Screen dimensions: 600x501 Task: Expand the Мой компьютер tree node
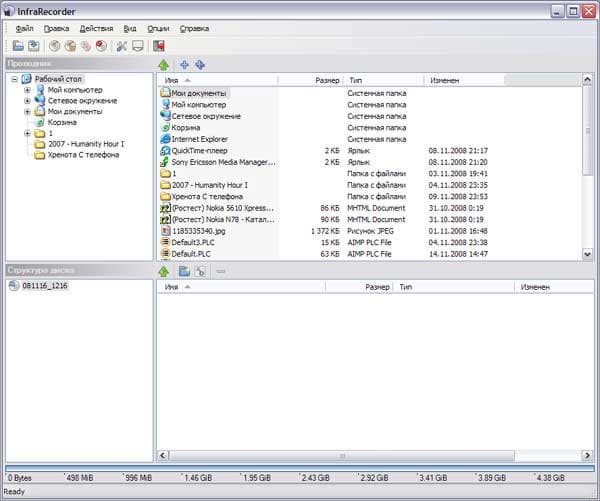(27, 90)
